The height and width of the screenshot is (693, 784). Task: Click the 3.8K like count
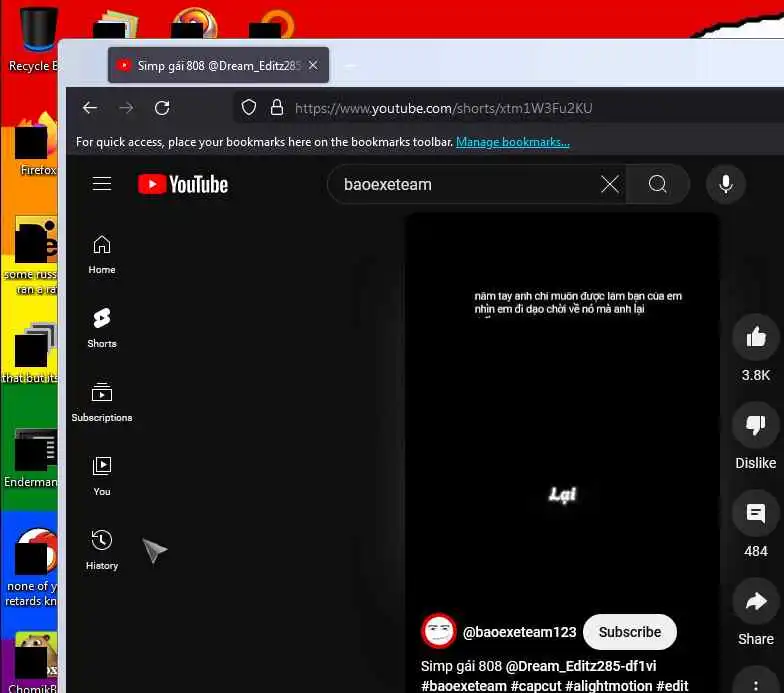coord(756,375)
